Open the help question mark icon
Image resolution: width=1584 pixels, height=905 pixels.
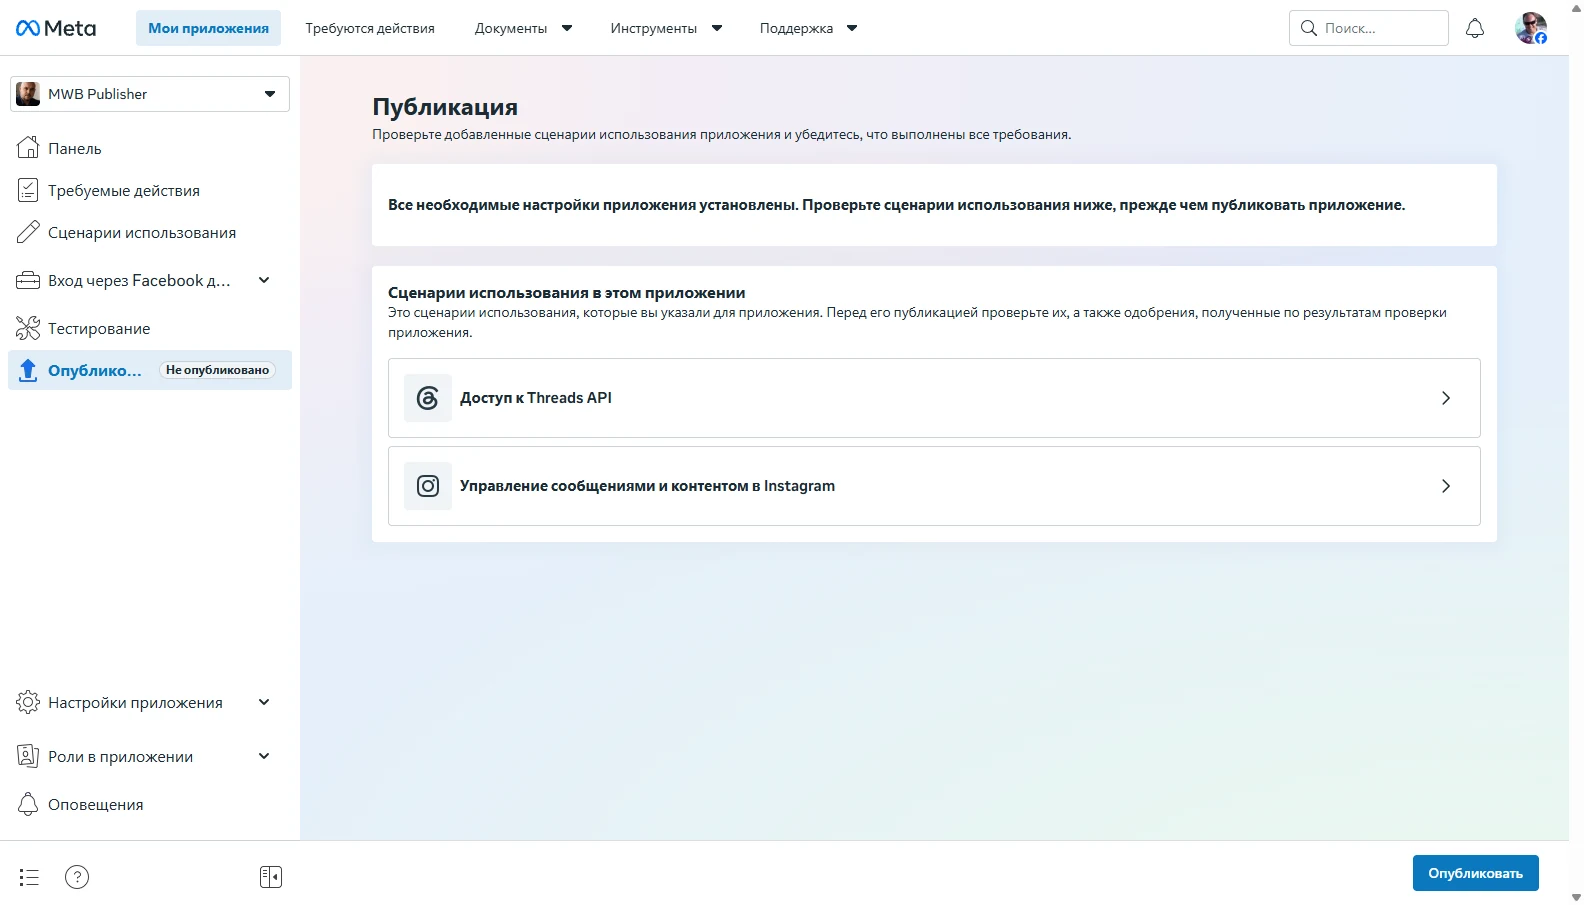[x=77, y=877]
